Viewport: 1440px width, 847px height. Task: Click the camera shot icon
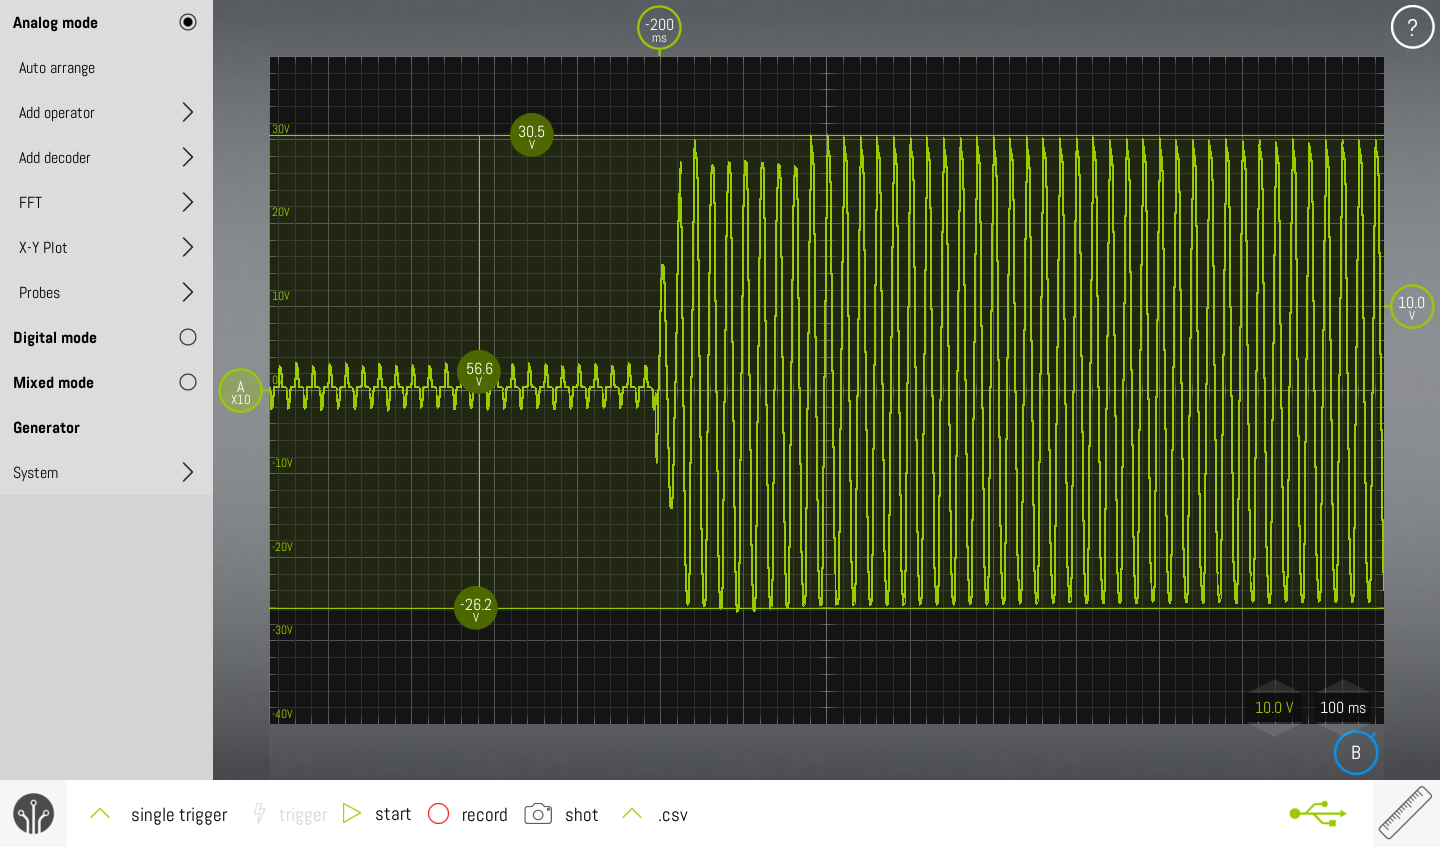538,814
